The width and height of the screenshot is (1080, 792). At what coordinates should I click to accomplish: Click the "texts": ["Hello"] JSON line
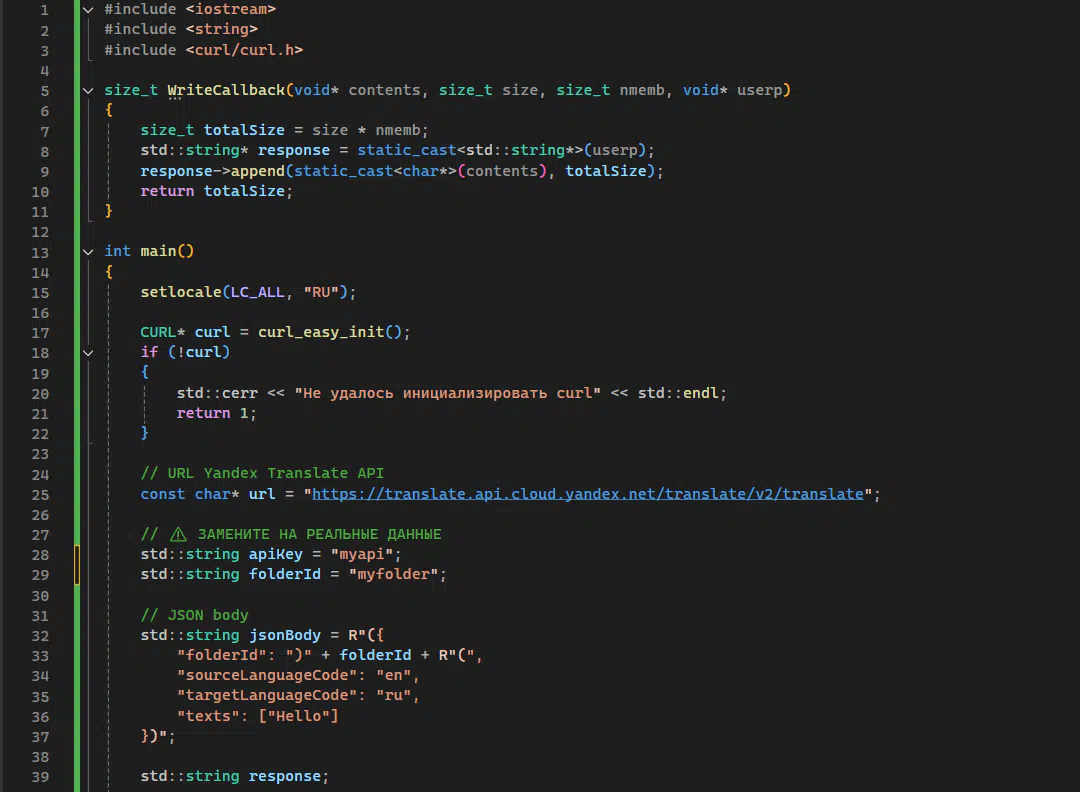258,716
